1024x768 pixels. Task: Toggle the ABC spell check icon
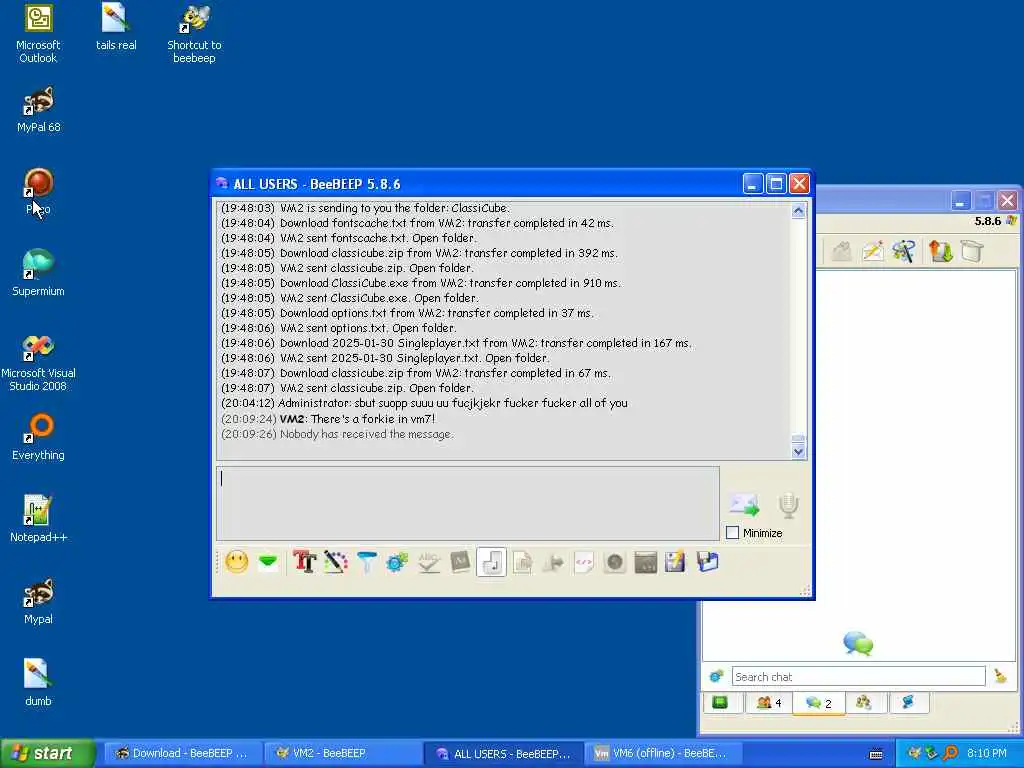(x=429, y=562)
